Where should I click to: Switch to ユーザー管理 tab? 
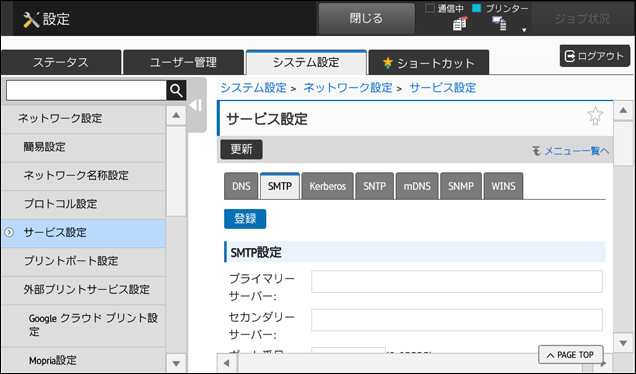(183, 62)
